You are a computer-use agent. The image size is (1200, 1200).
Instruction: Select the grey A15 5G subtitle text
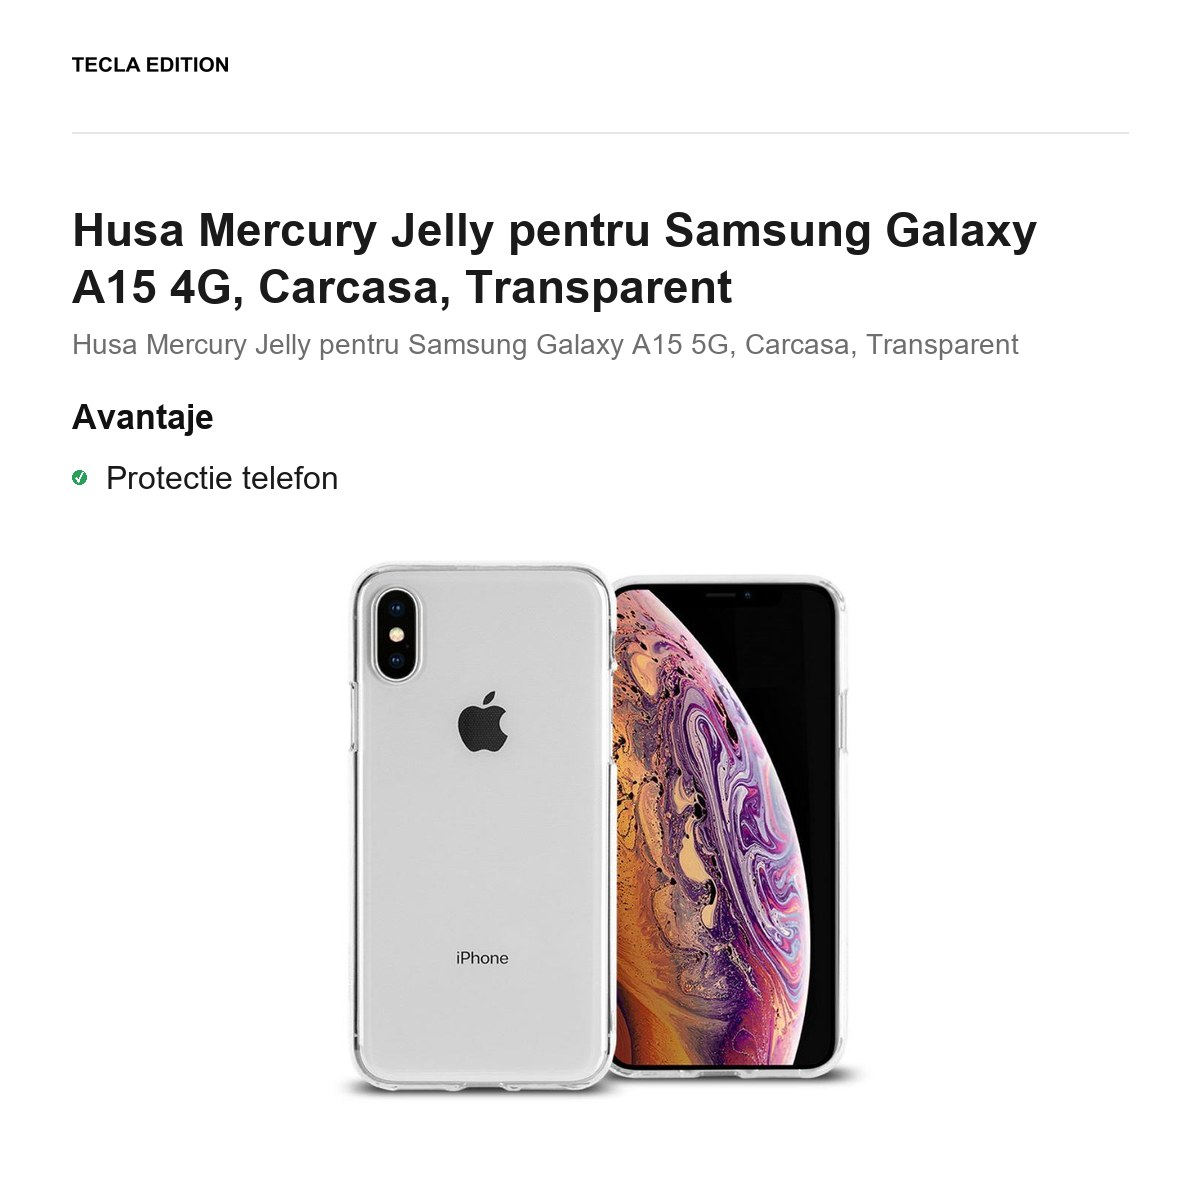(x=545, y=344)
